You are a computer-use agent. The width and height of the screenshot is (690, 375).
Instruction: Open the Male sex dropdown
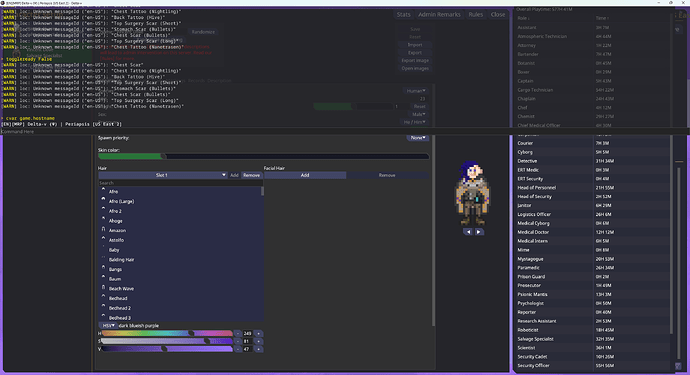pos(418,114)
